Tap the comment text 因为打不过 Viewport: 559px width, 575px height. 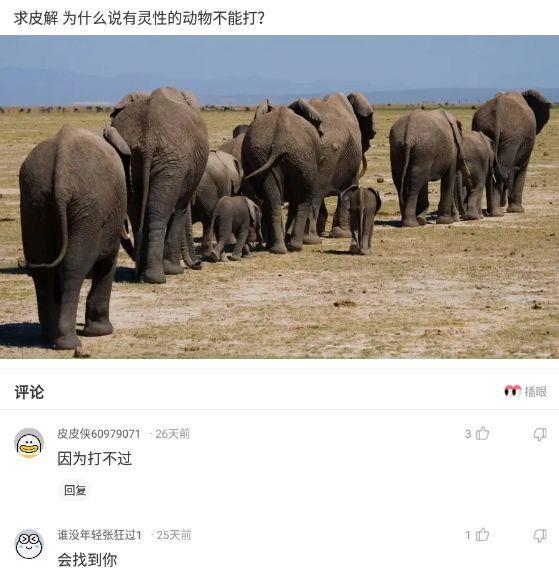[95, 459]
